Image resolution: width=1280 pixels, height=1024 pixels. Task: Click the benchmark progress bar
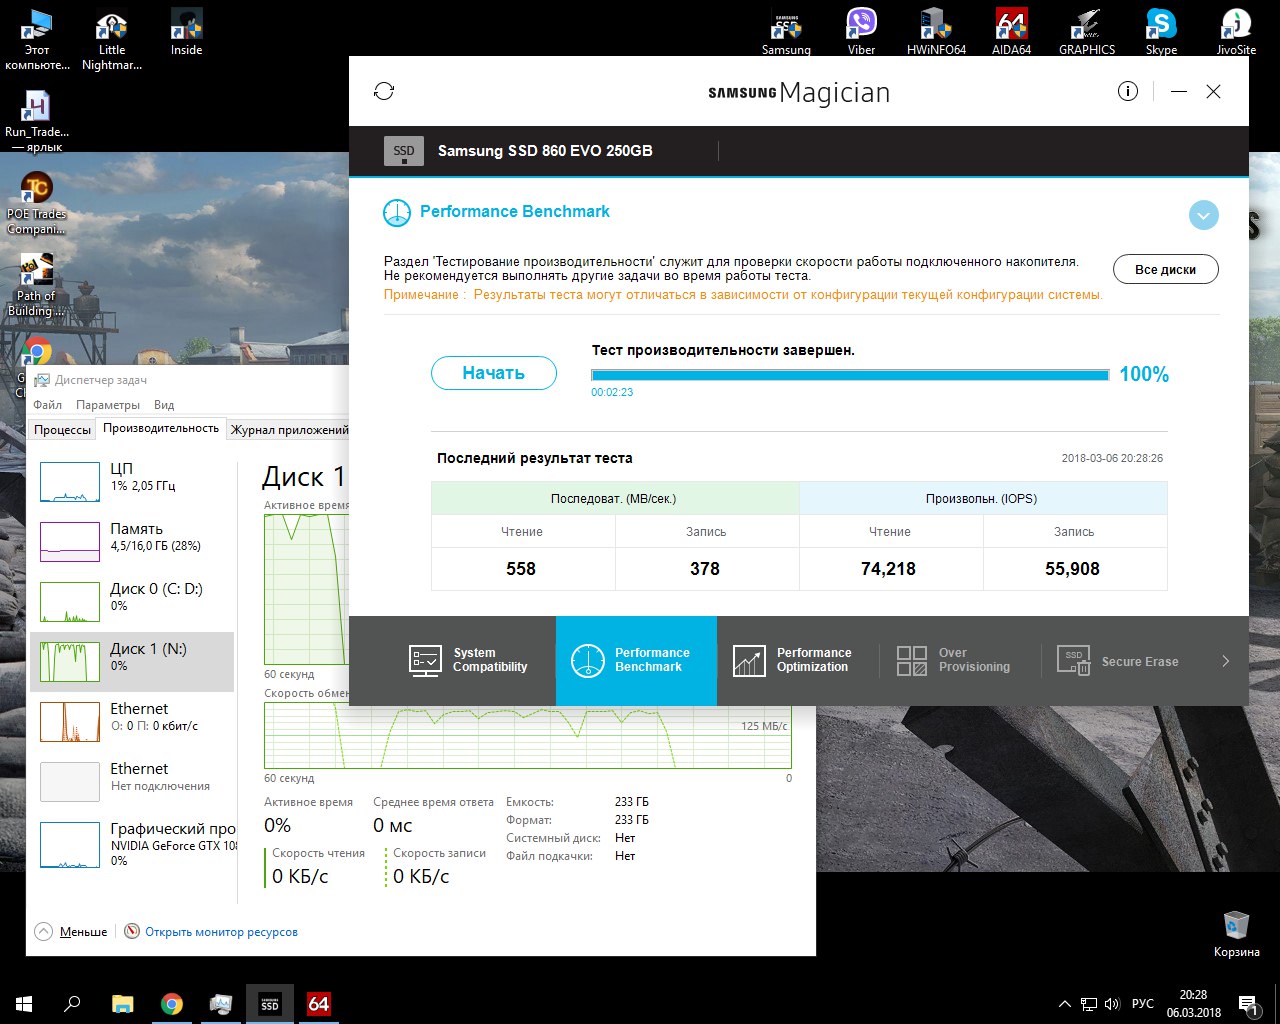(x=849, y=375)
